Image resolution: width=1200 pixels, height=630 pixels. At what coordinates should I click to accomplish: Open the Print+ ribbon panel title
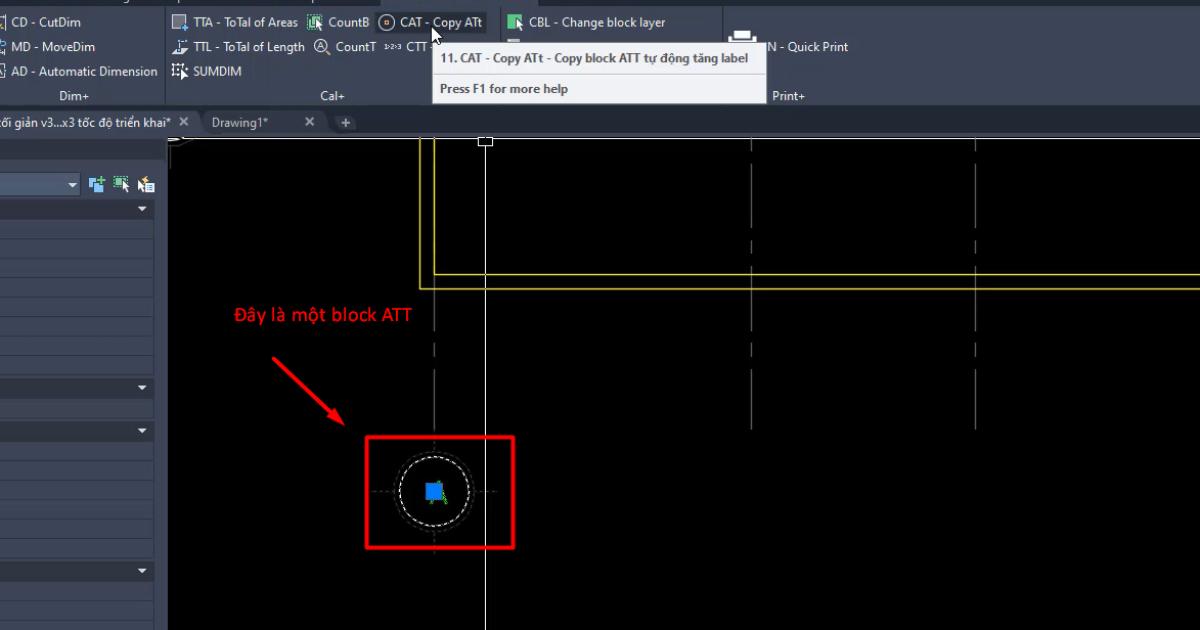pyautogui.click(x=788, y=96)
